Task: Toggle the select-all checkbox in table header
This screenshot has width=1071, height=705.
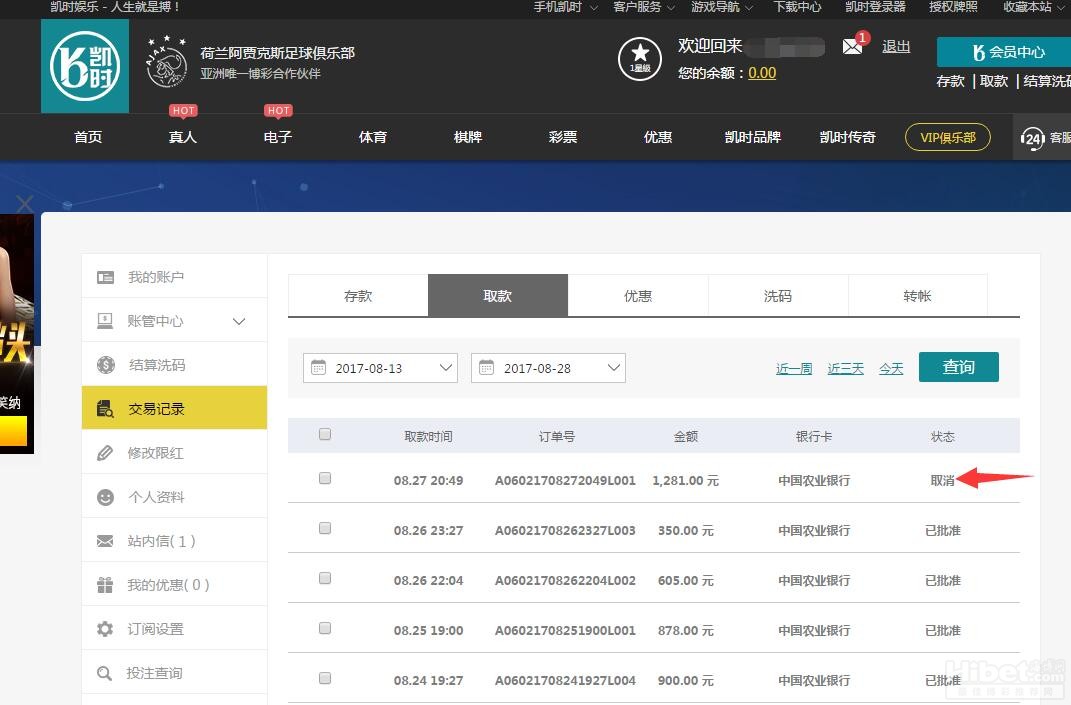Action: (x=325, y=435)
